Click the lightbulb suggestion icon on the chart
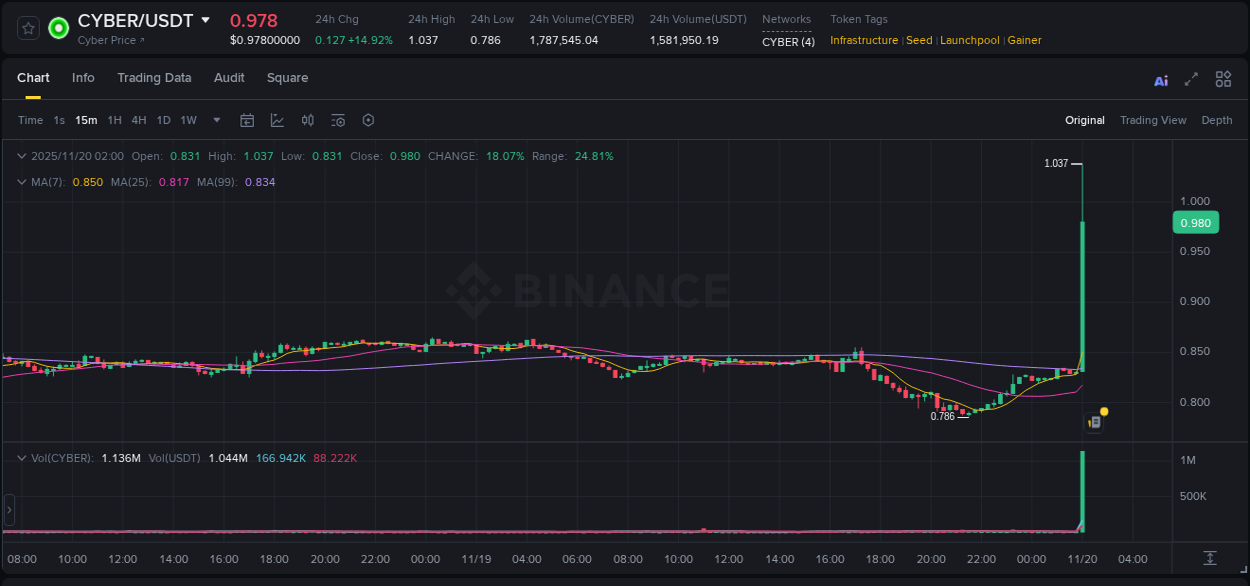This screenshot has height=586, width=1250. coord(1103,411)
